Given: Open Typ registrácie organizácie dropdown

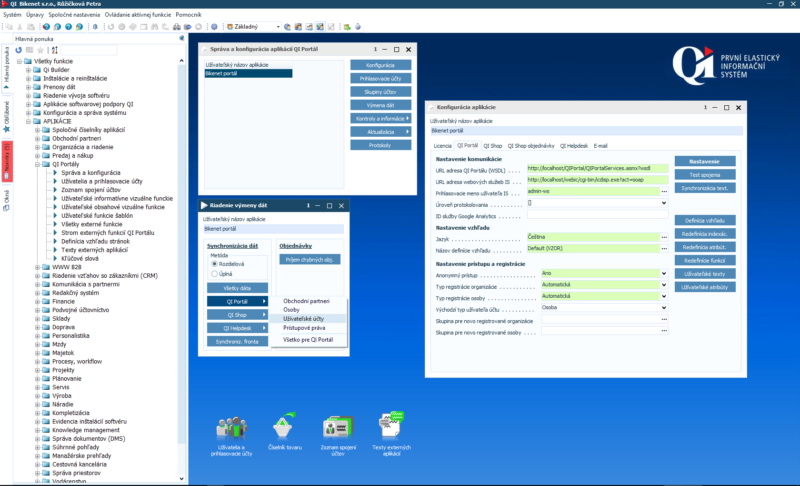Looking at the screenshot, I should pos(664,285).
